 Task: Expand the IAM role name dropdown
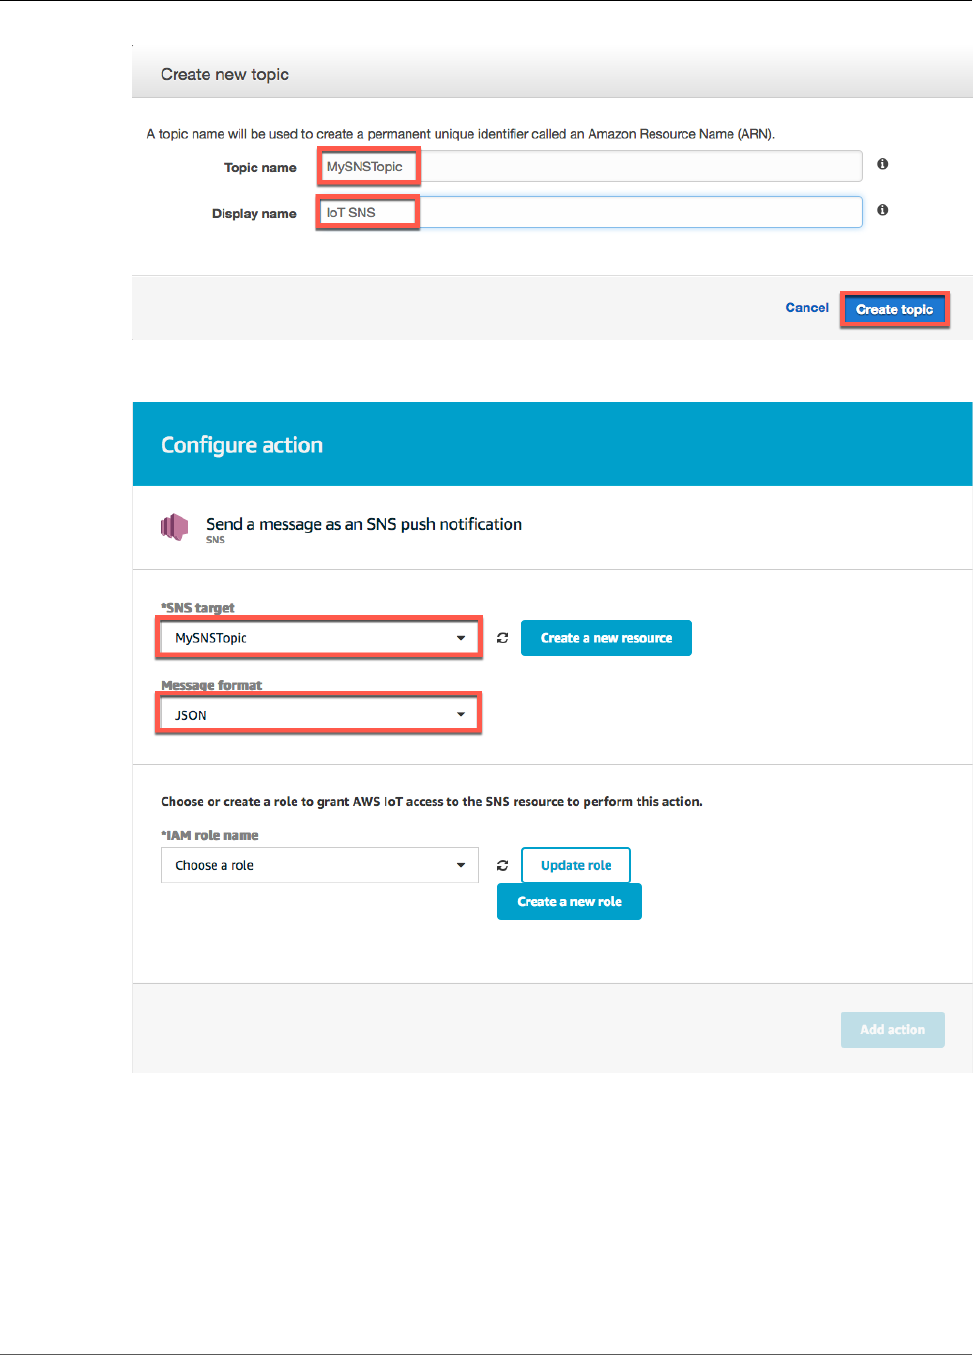click(x=319, y=866)
